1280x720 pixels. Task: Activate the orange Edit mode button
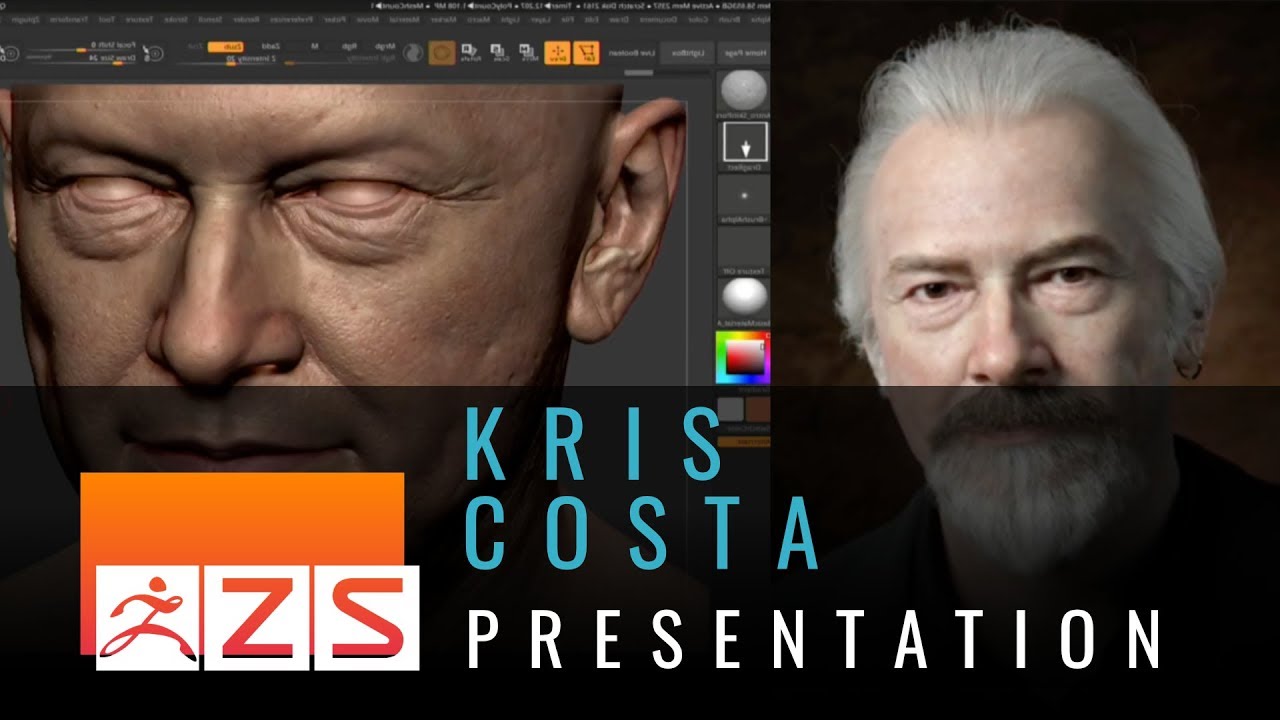click(586, 53)
